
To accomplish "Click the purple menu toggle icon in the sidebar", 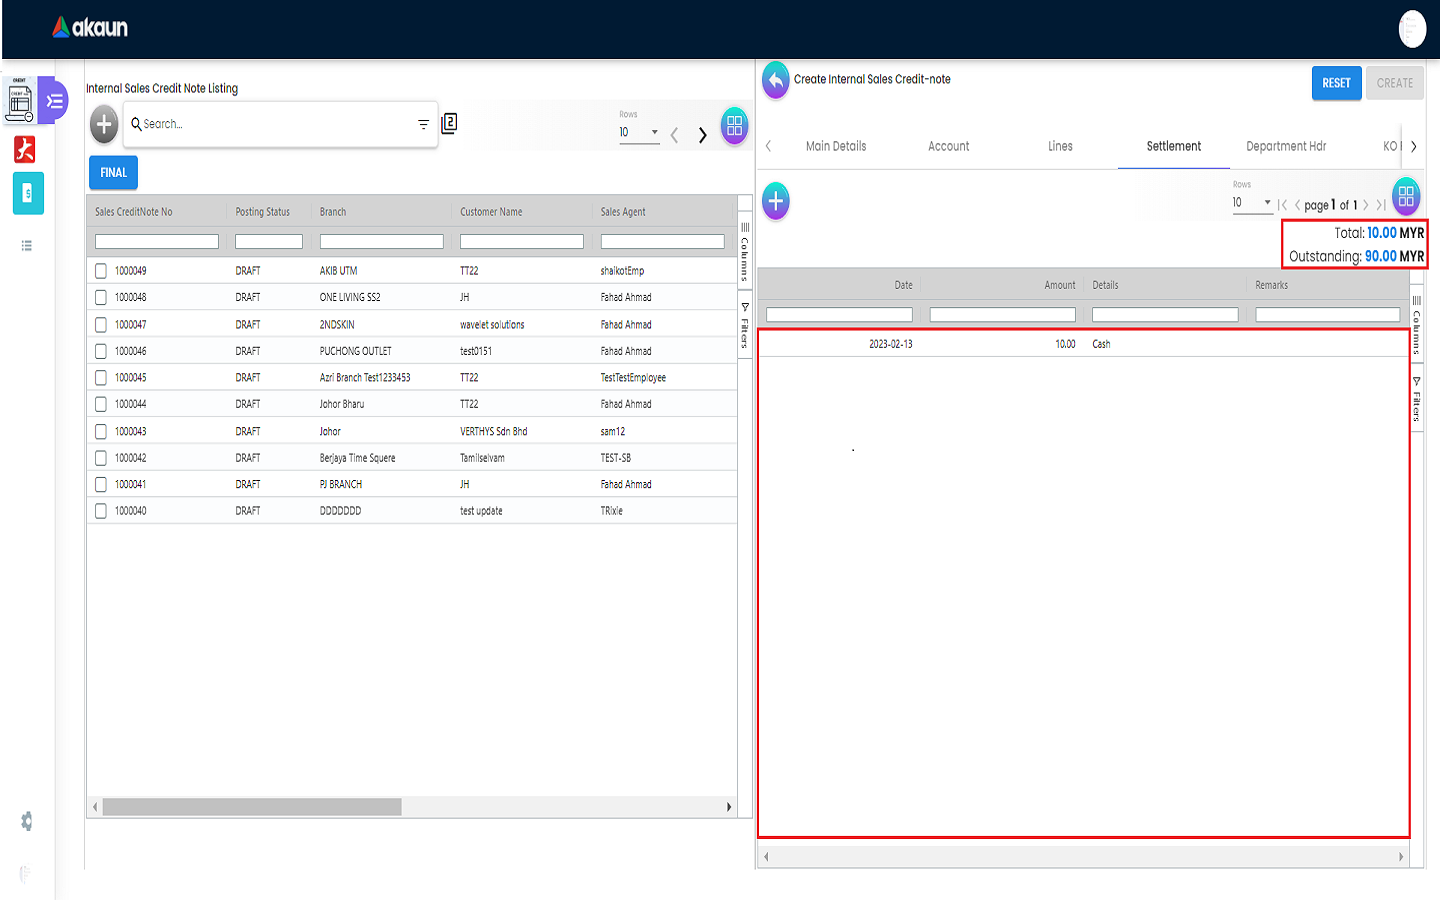I will (x=55, y=101).
